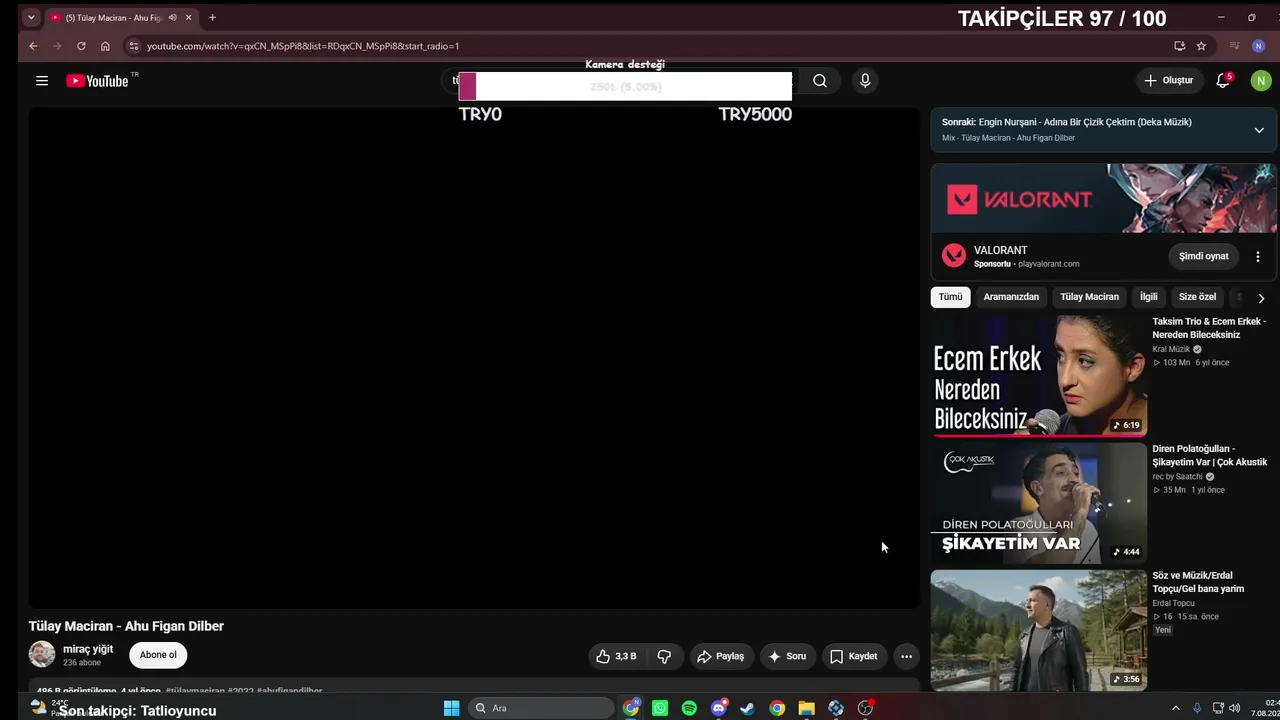Image resolution: width=1280 pixels, height=720 pixels.
Task: Select the Aramanızdan filter chip
Action: pos(1011,297)
